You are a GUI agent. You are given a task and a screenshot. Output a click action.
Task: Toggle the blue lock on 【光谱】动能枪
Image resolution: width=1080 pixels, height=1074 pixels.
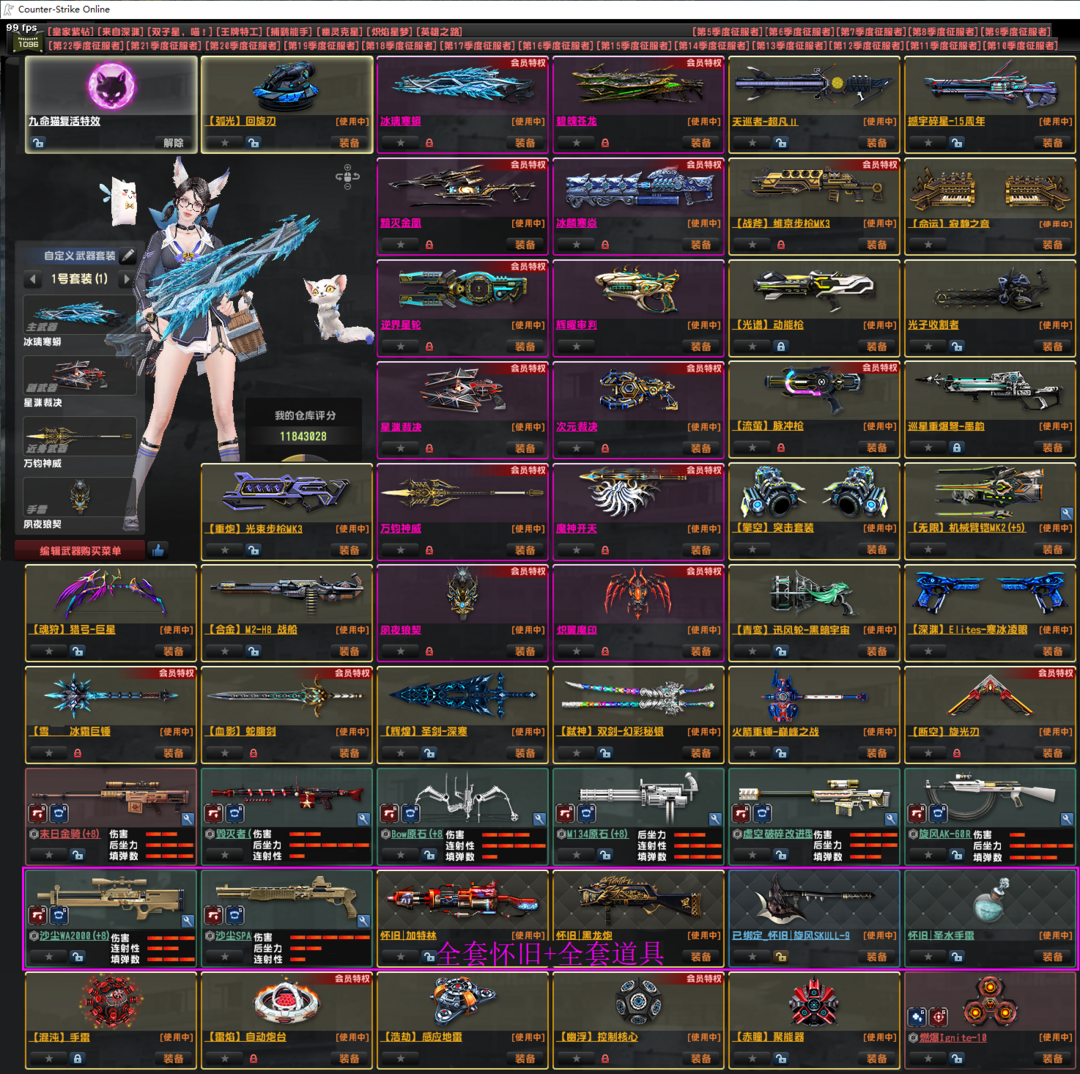[780, 347]
